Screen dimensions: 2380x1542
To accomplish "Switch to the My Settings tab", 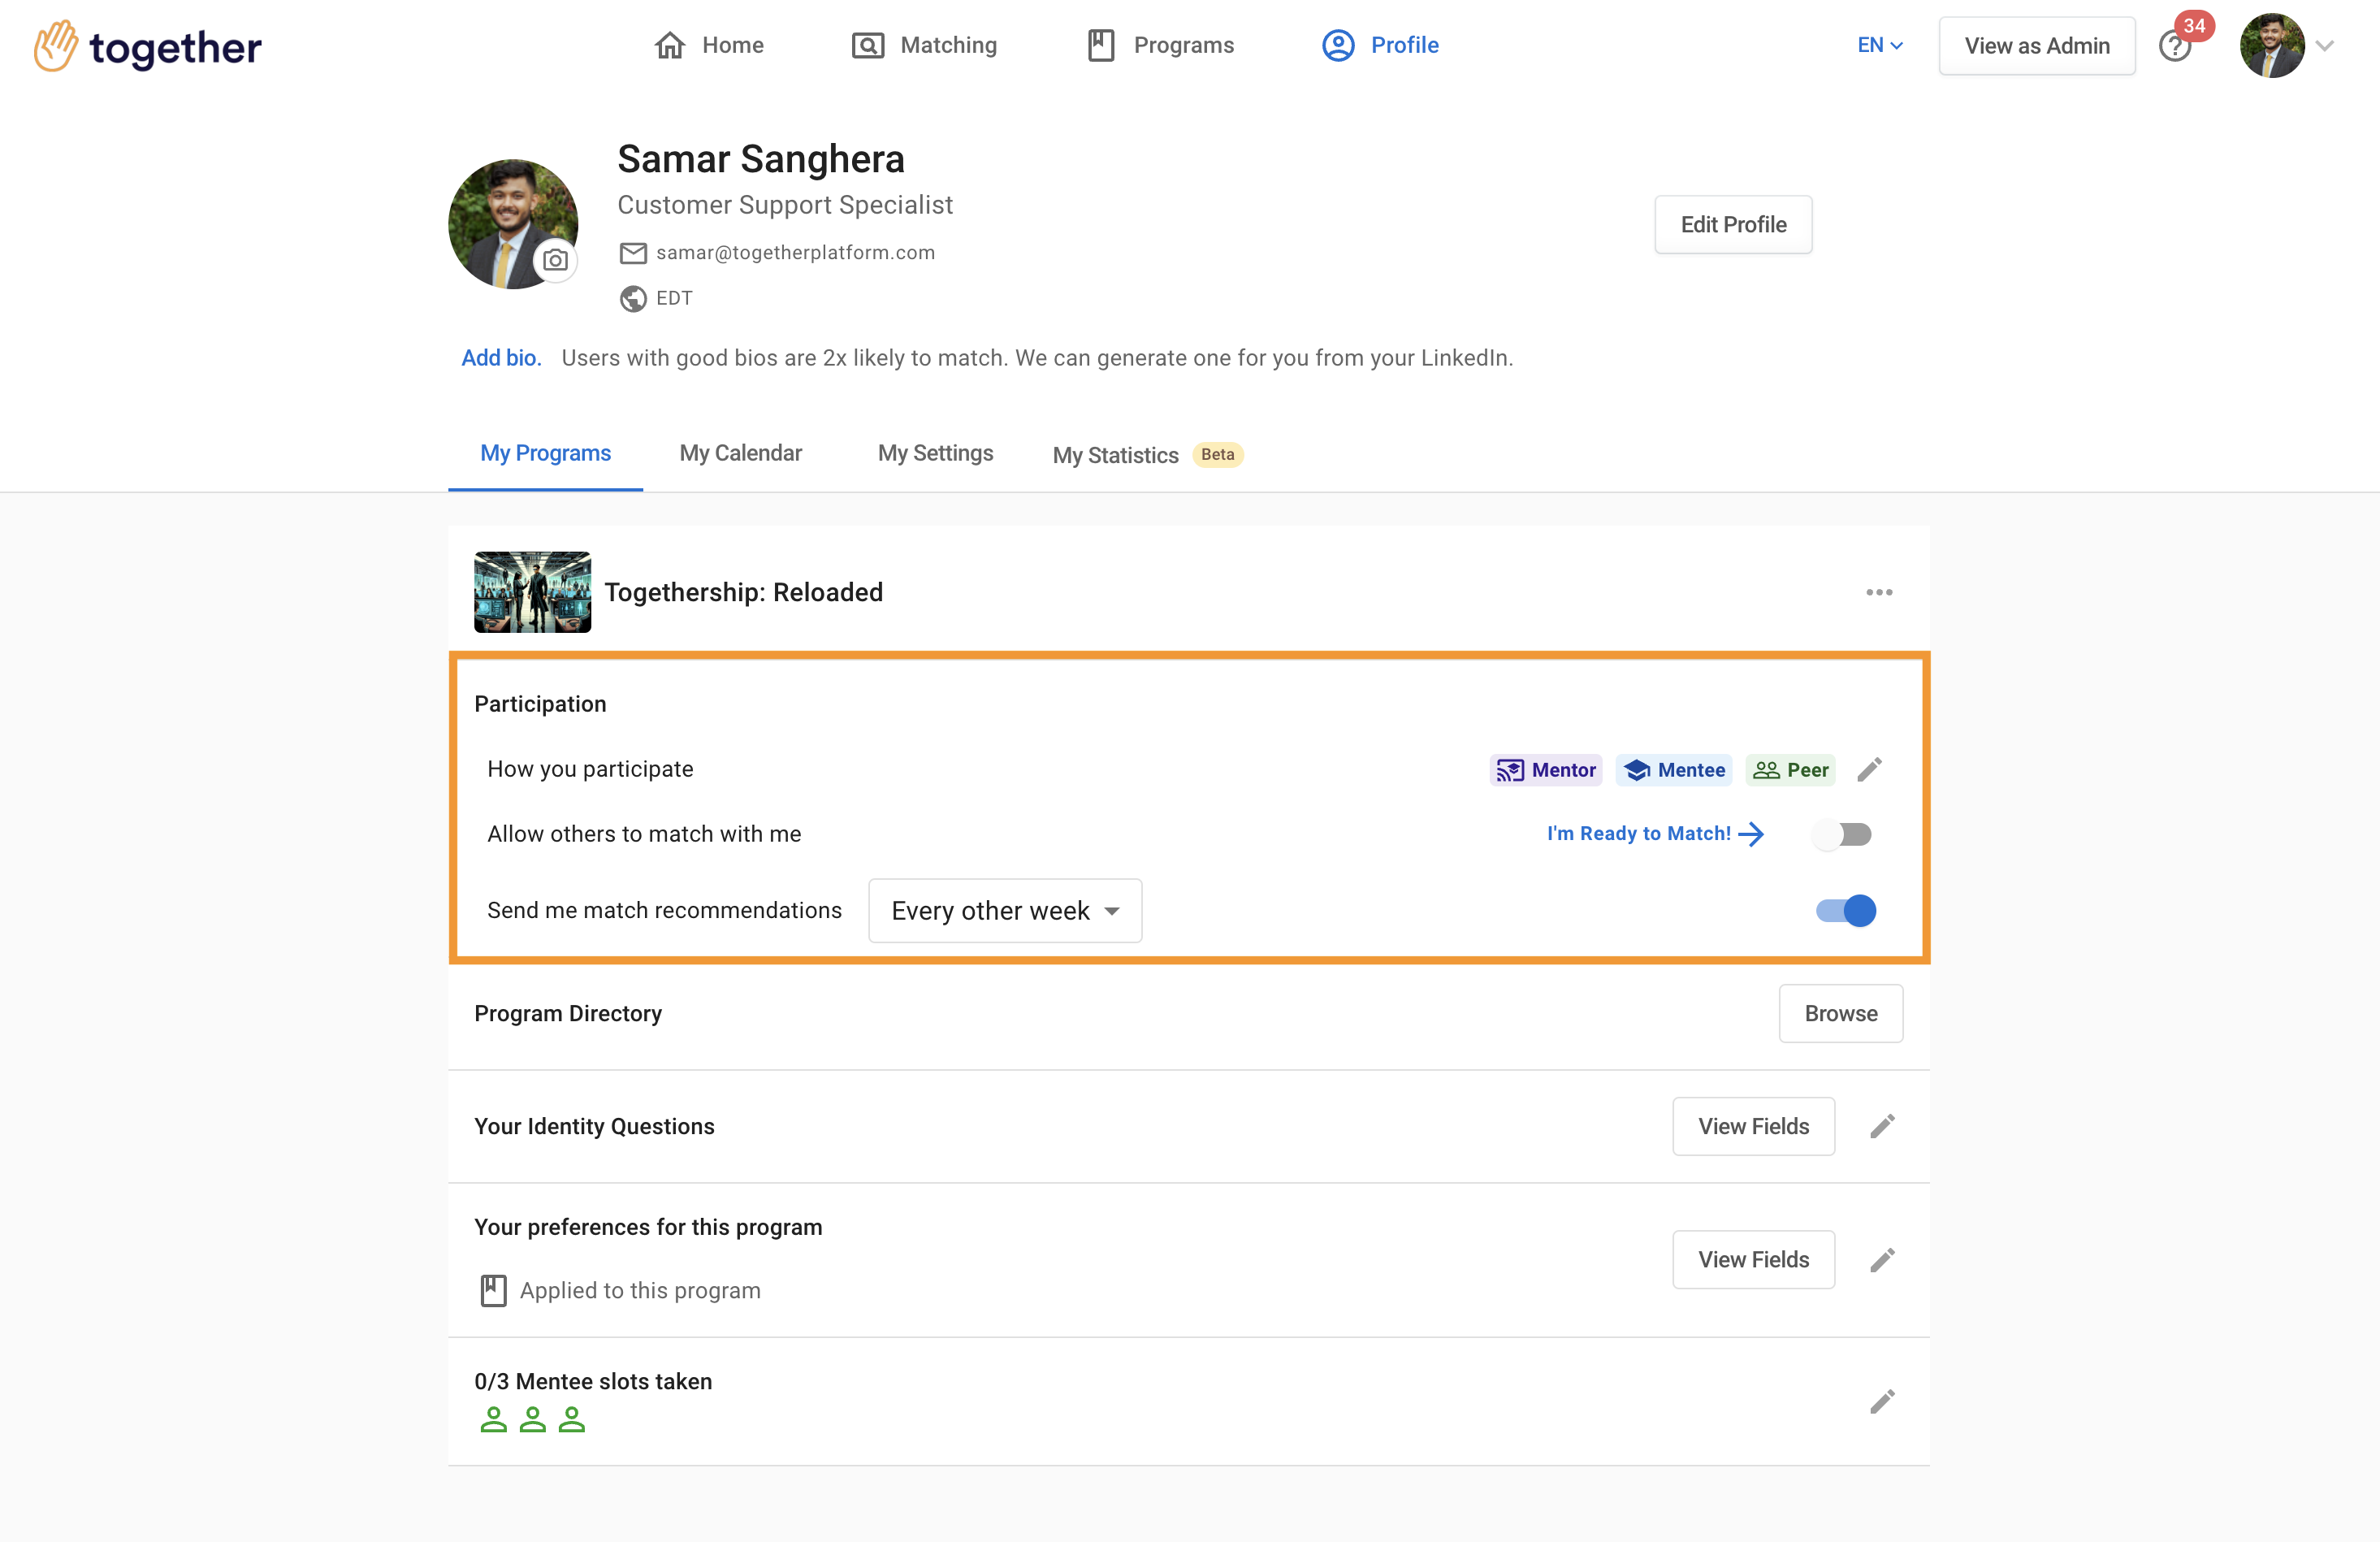I will (936, 453).
